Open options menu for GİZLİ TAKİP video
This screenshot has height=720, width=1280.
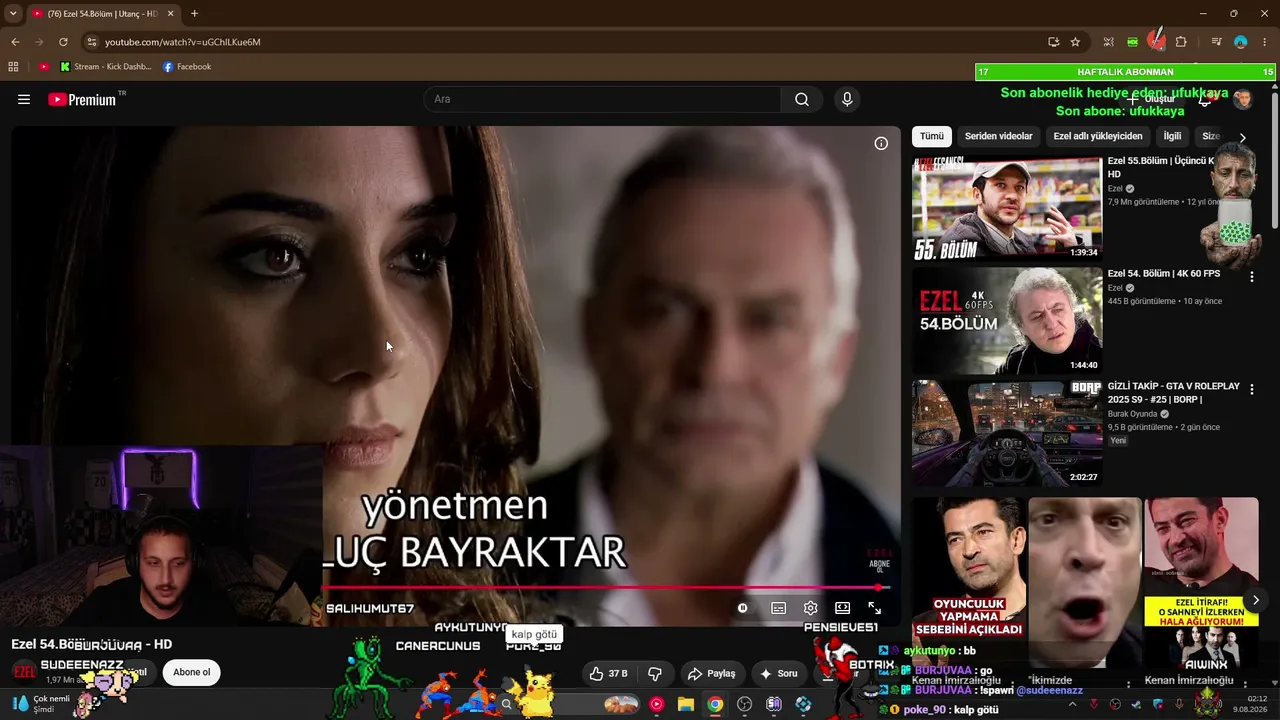tap(1251, 389)
